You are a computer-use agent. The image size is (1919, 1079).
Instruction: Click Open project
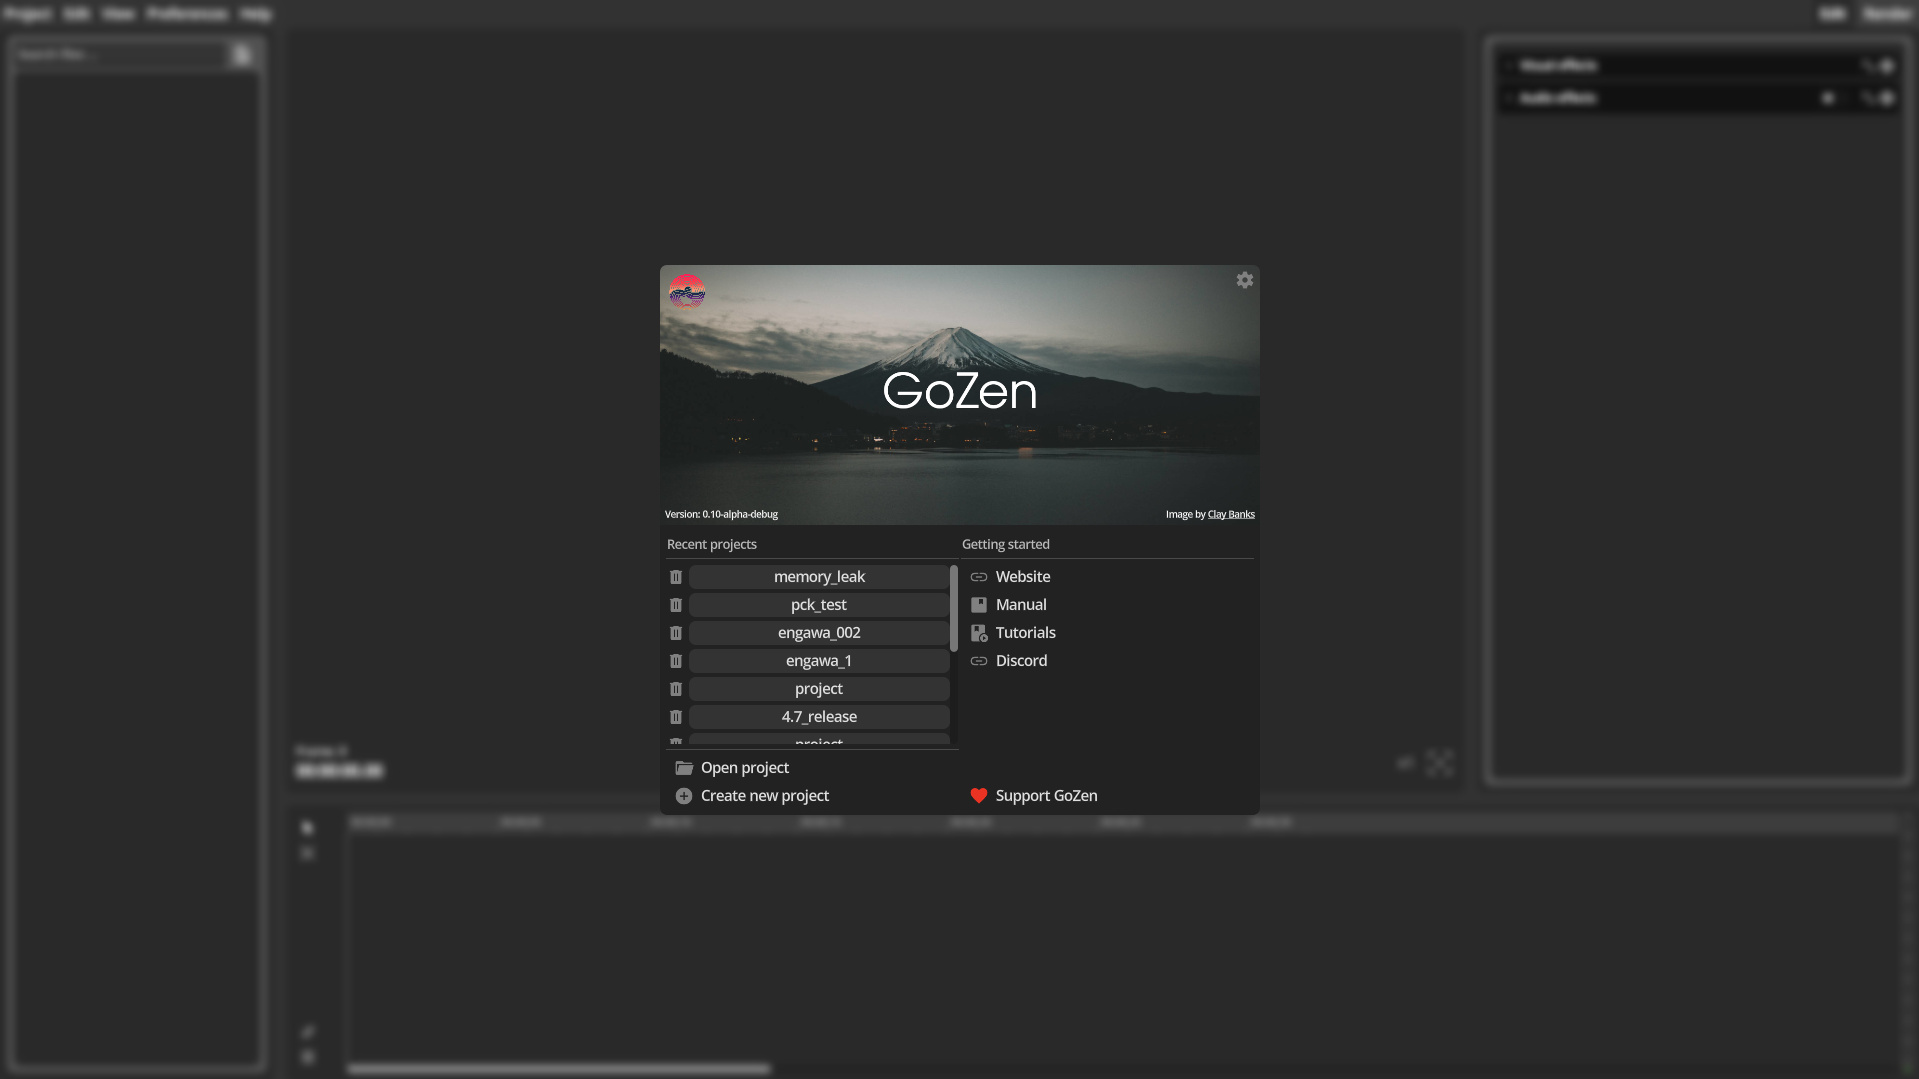732,768
